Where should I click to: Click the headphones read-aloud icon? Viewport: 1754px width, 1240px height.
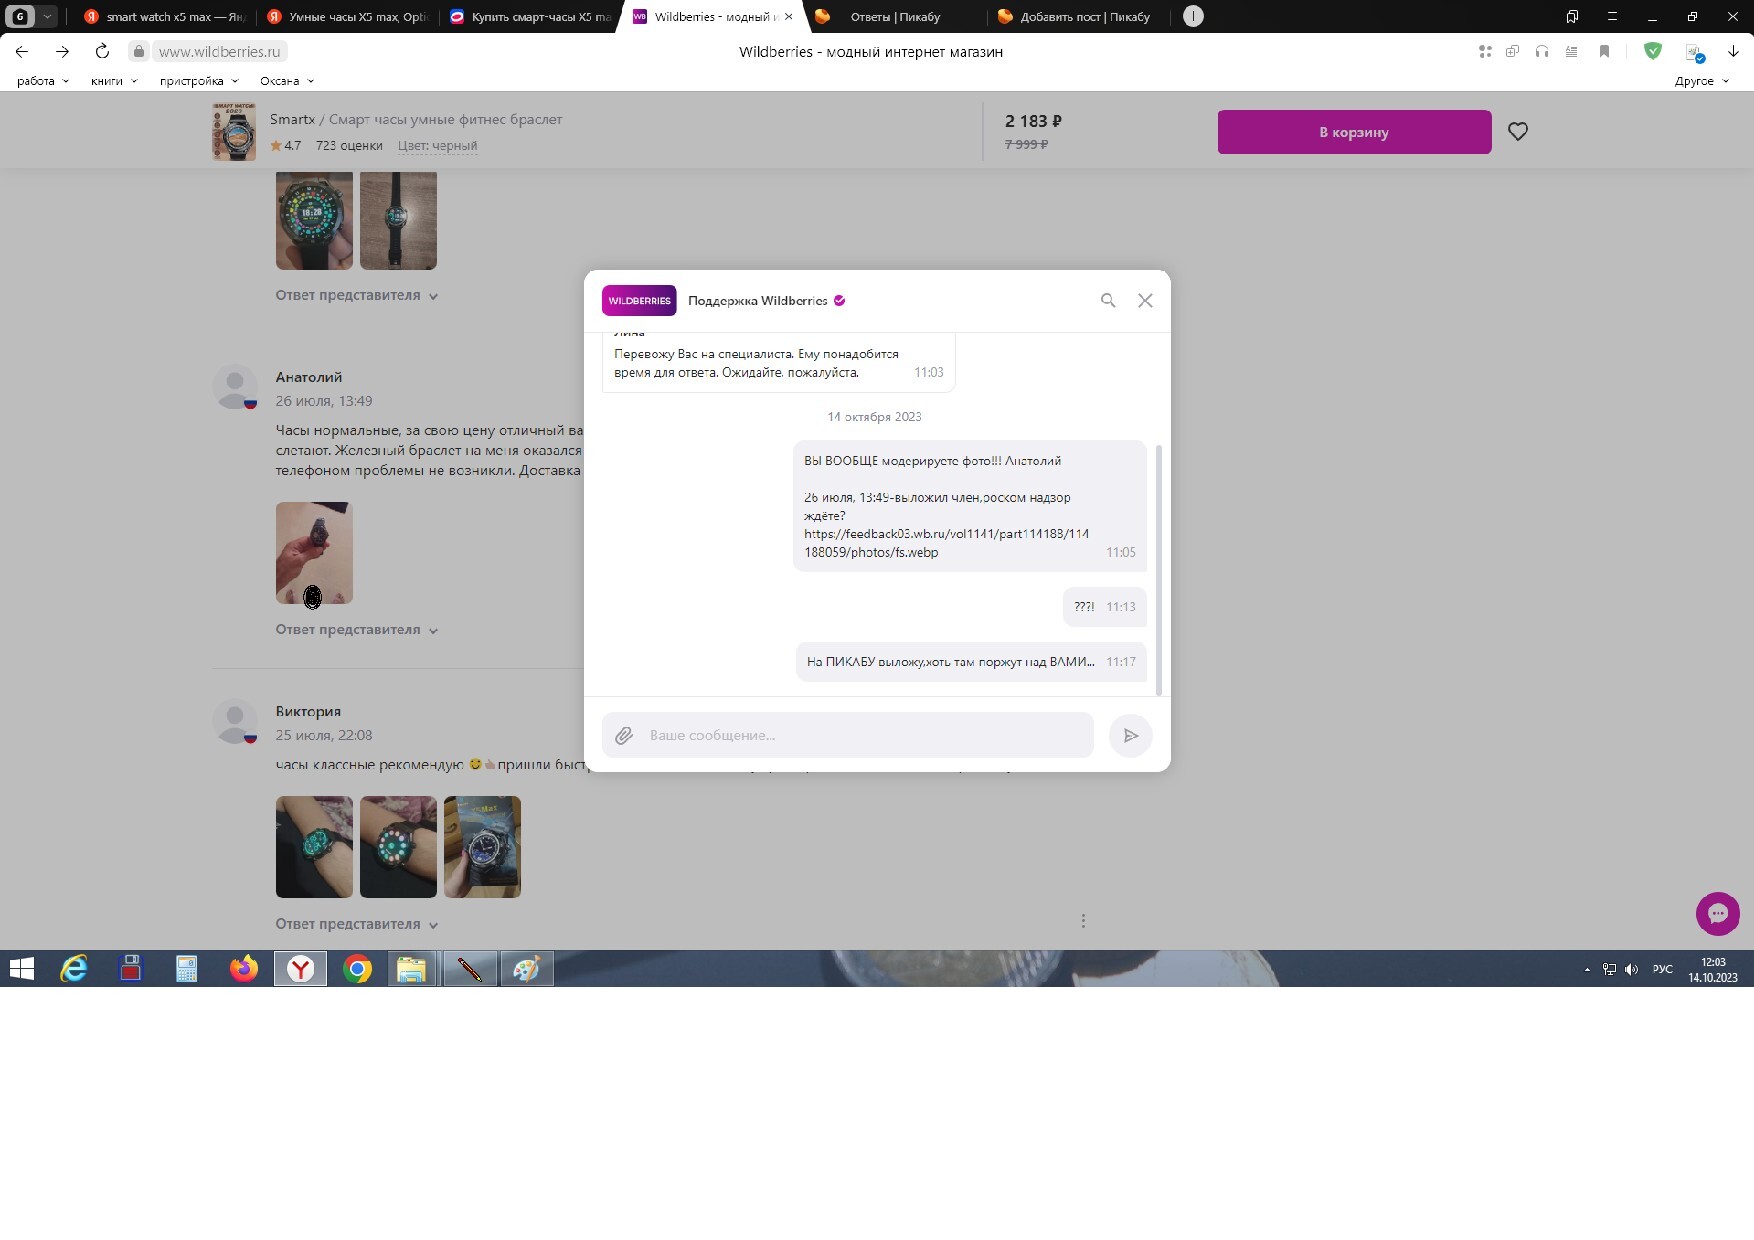tap(1542, 51)
